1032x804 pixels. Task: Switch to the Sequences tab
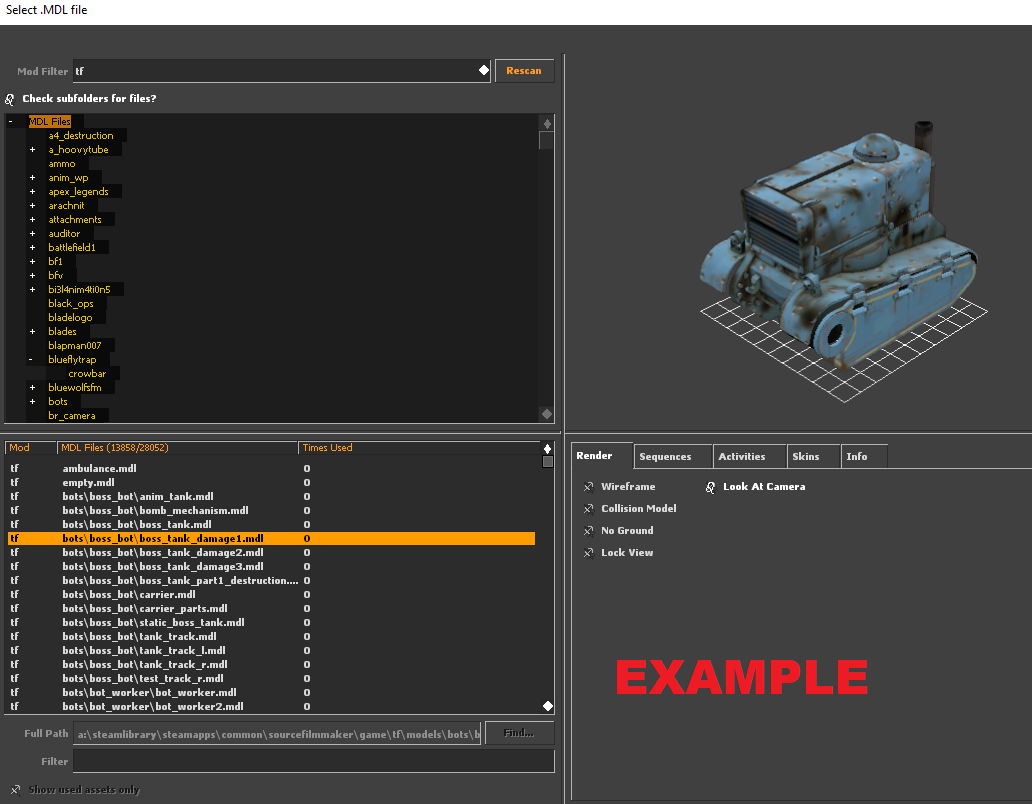click(673, 457)
